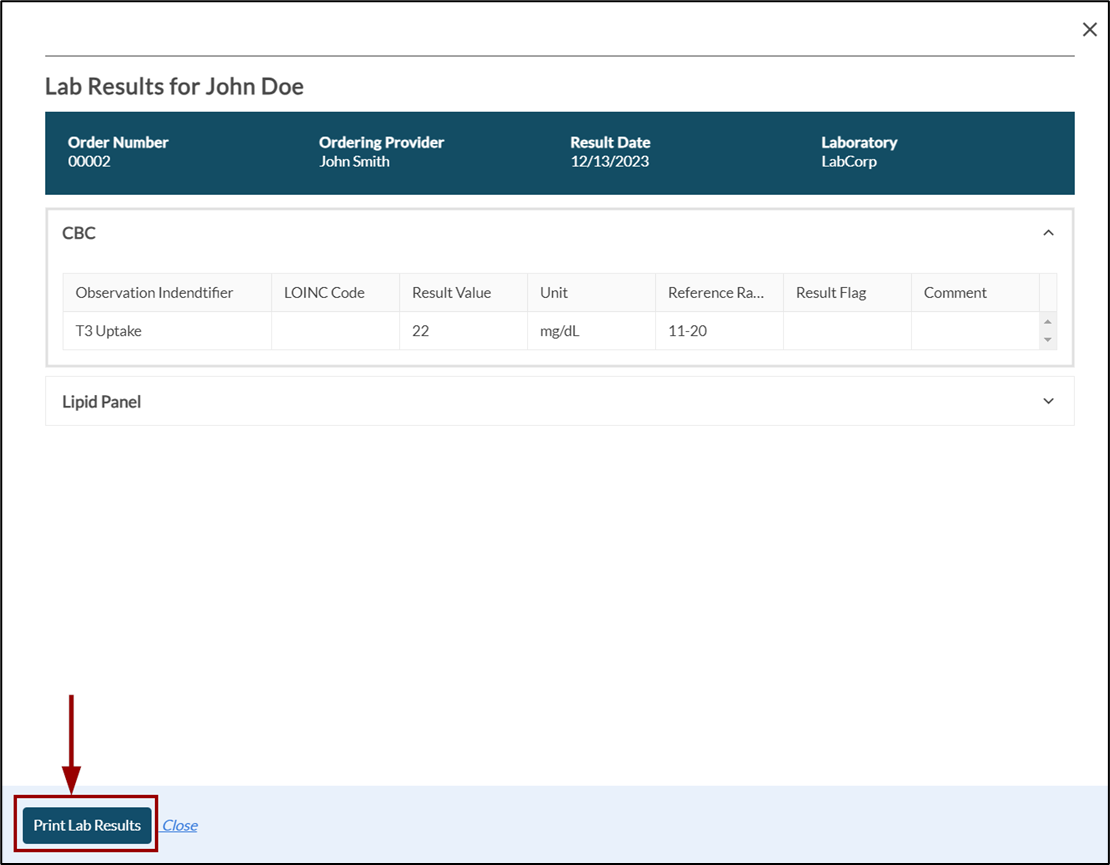
Task: Select the mg/dL unit cell
Action: point(560,331)
